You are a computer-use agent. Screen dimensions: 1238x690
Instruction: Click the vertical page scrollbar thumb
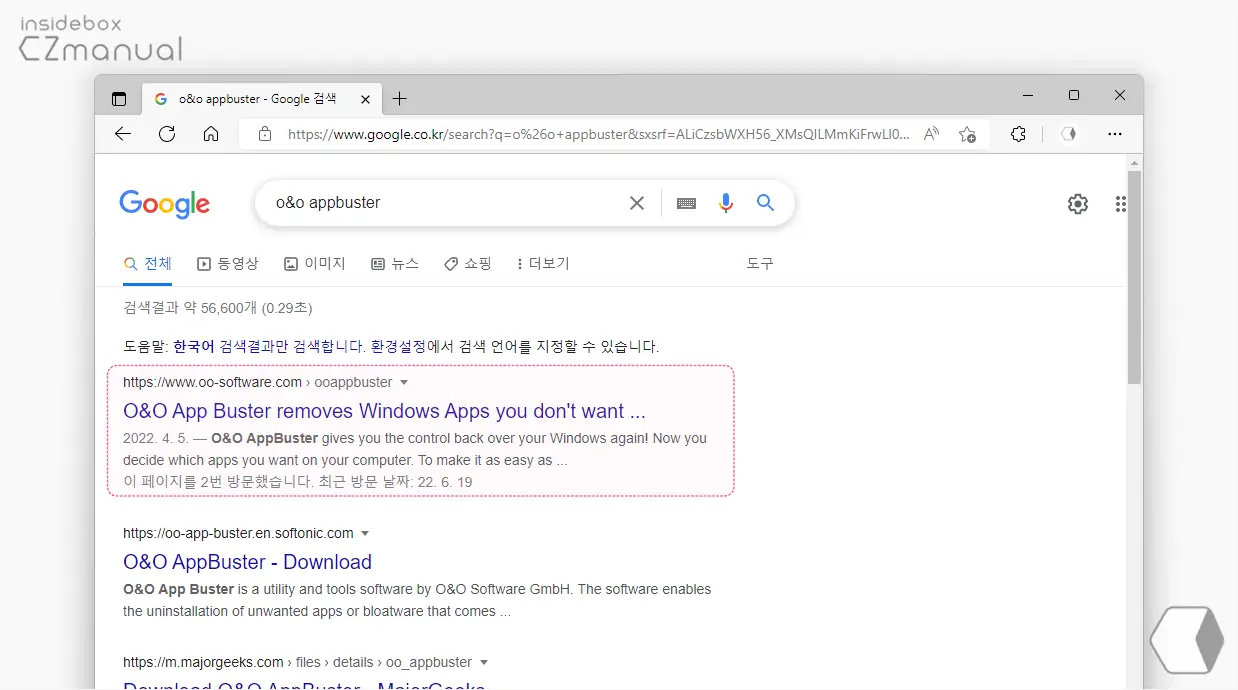[1134, 277]
